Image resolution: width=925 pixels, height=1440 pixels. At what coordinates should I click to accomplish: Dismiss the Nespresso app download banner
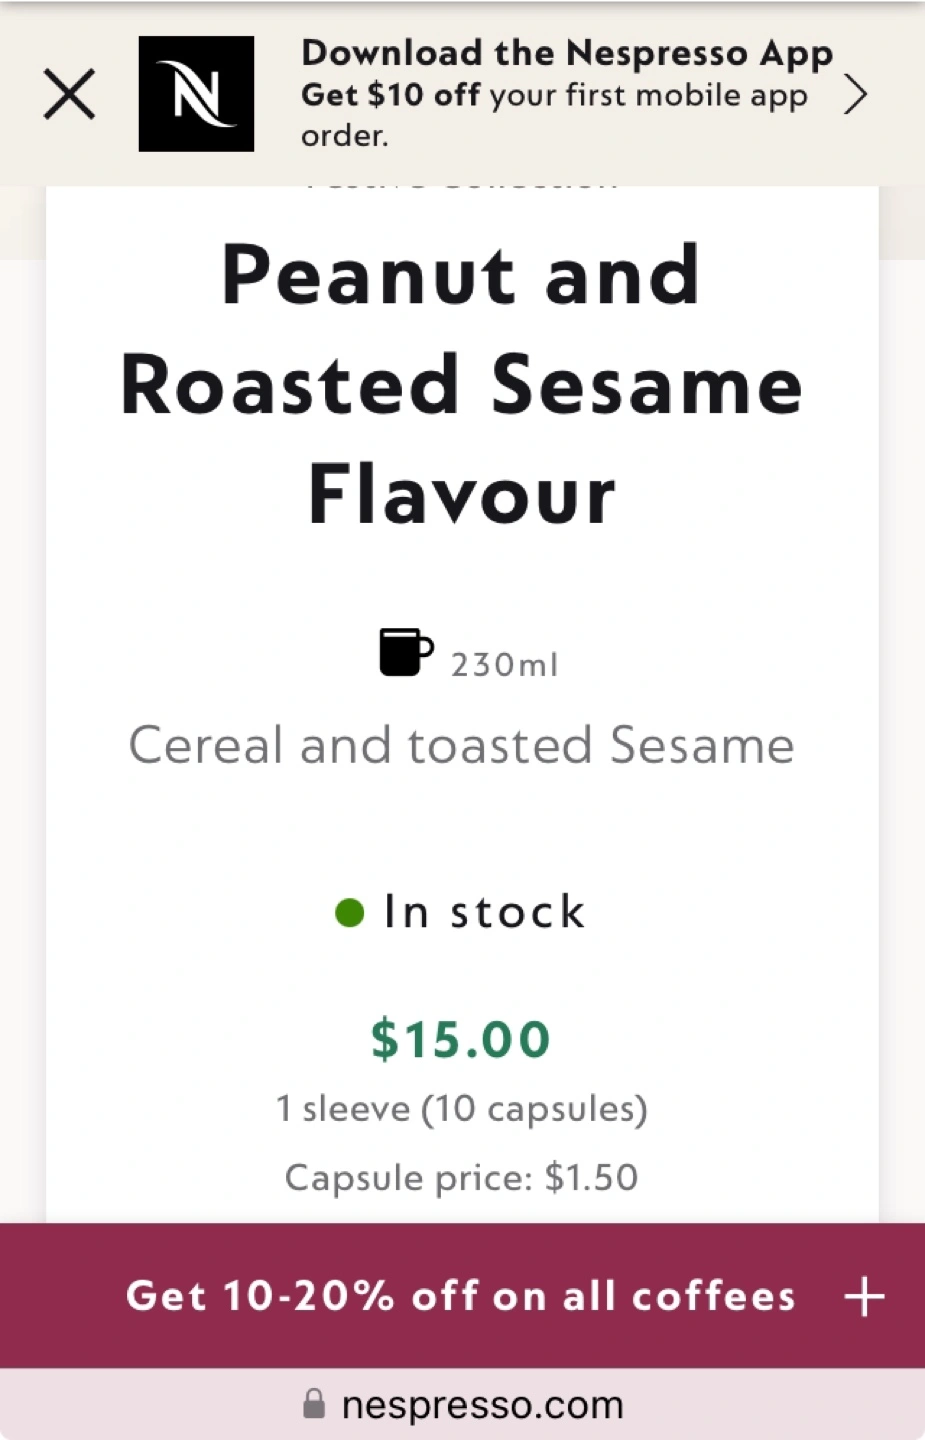[x=69, y=95]
